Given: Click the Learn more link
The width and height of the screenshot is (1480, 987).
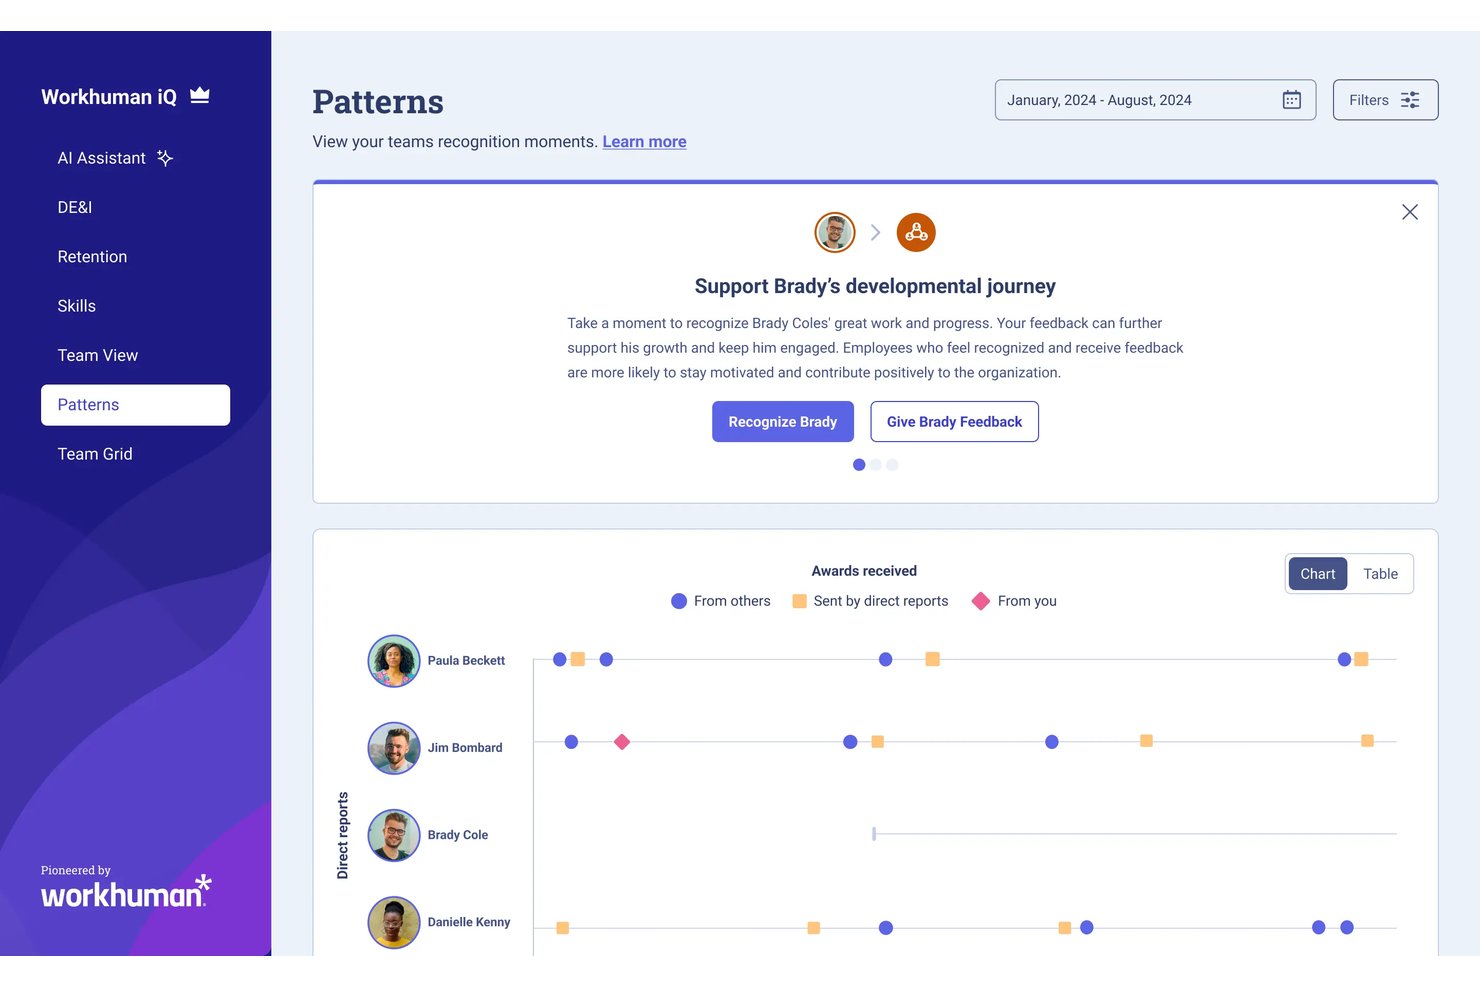Looking at the screenshot, I should 644,142.
